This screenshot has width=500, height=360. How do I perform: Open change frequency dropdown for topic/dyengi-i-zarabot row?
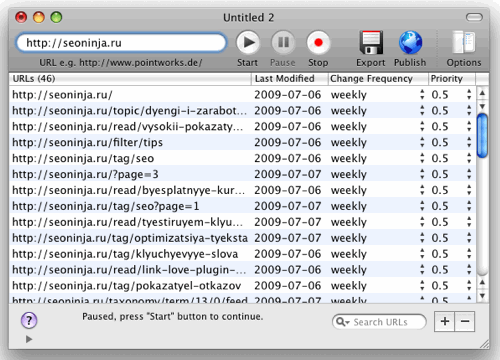click(x=422, y=110)
